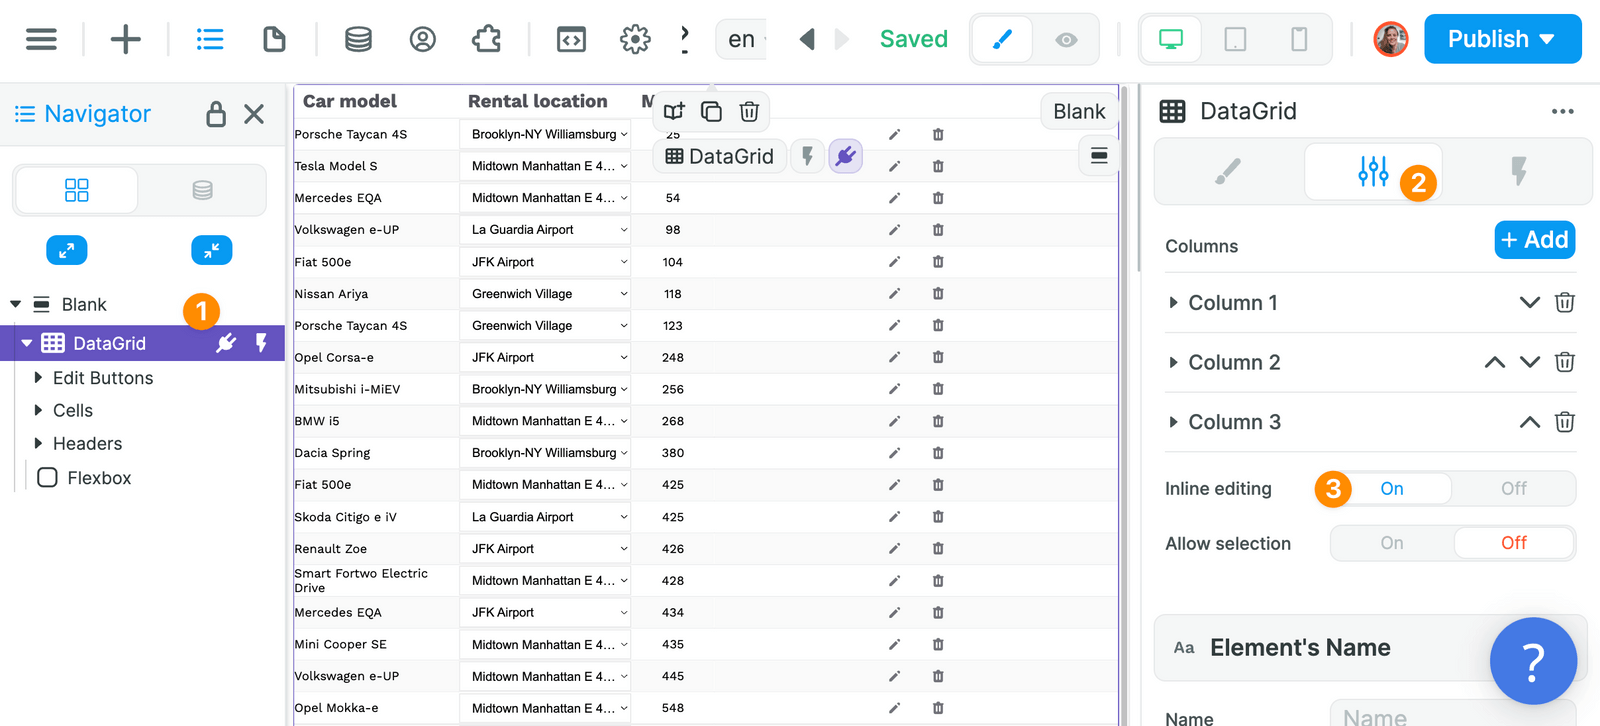
Task: Click the redo right arrow
Action: point(842,39)
